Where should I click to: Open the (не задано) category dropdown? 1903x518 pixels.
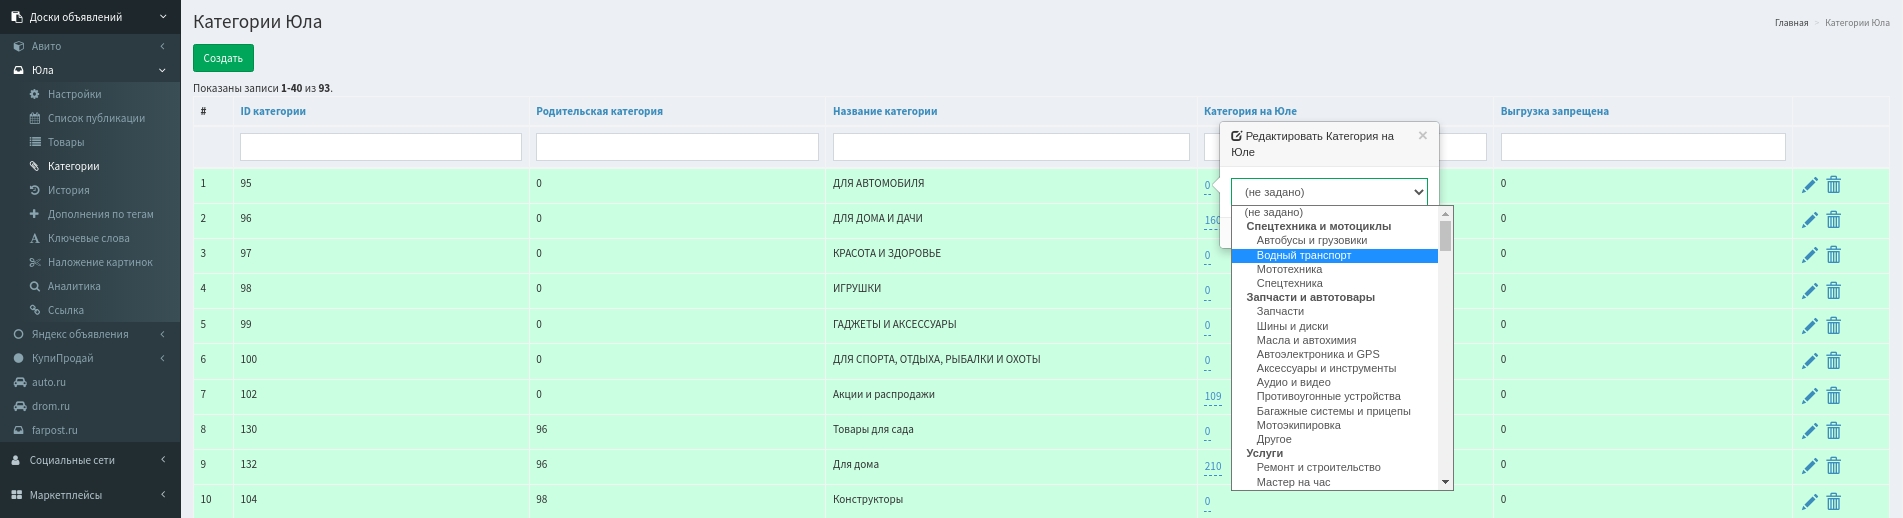(1329, 192)
